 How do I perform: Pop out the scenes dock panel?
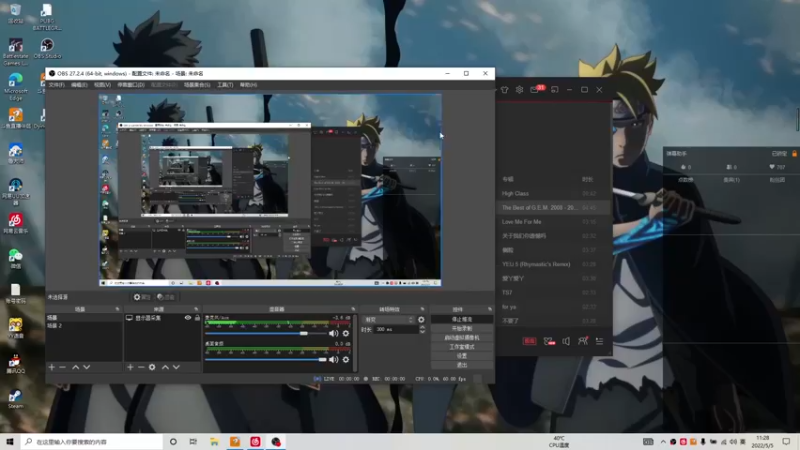coord(117,309)
